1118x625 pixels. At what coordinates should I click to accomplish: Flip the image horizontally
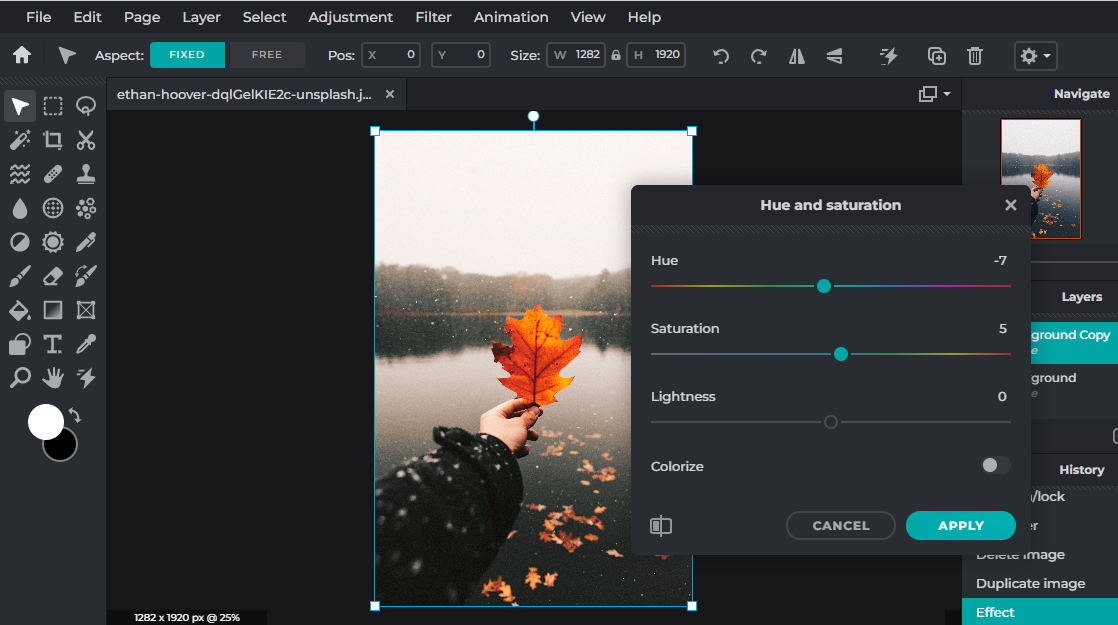tap(796, 55)
